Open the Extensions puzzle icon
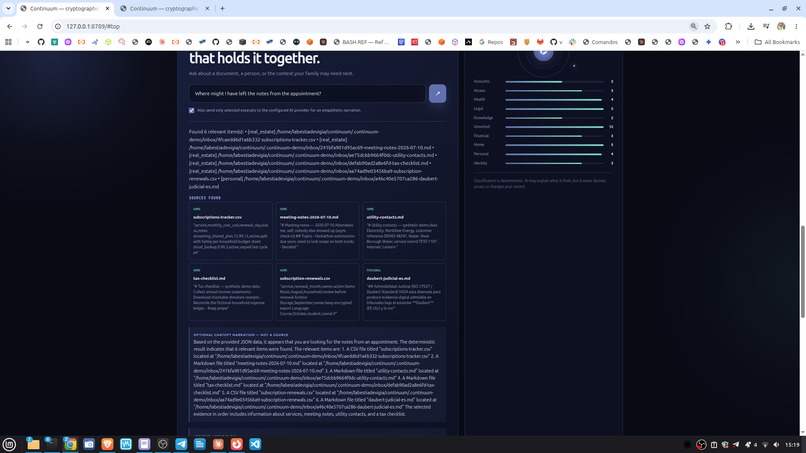This screenshot has width=806, height=453. pyautogui.click(x=728, y=26)
